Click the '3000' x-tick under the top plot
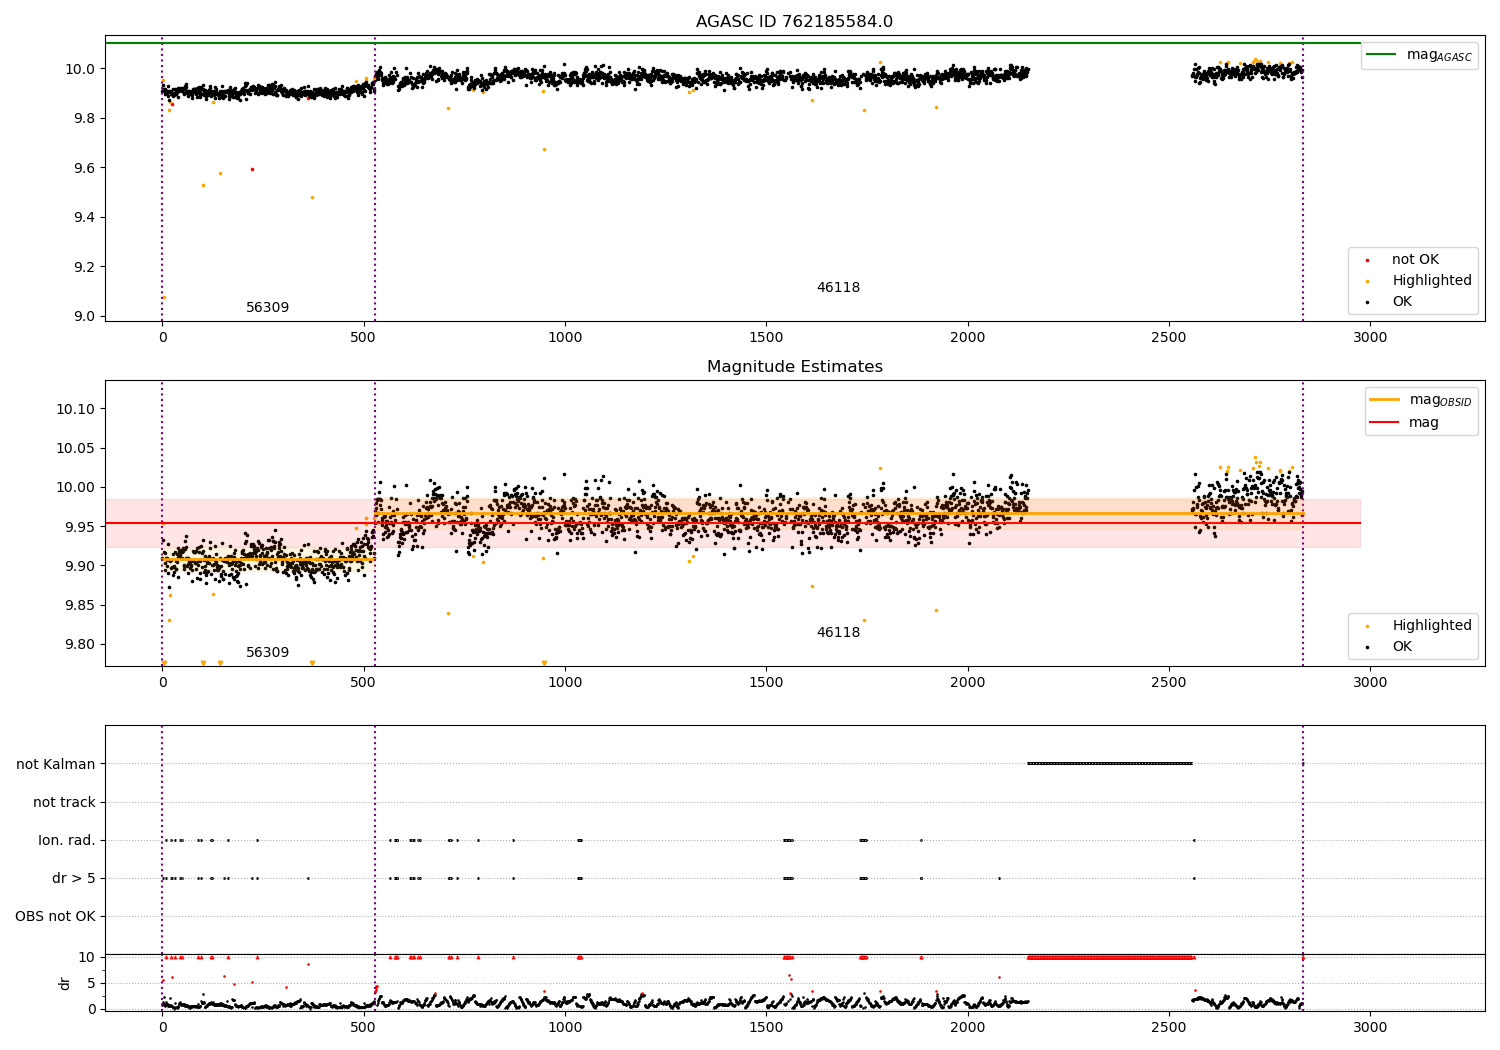Screen dimensions: 1500x1050 (x=1370, y=337)
